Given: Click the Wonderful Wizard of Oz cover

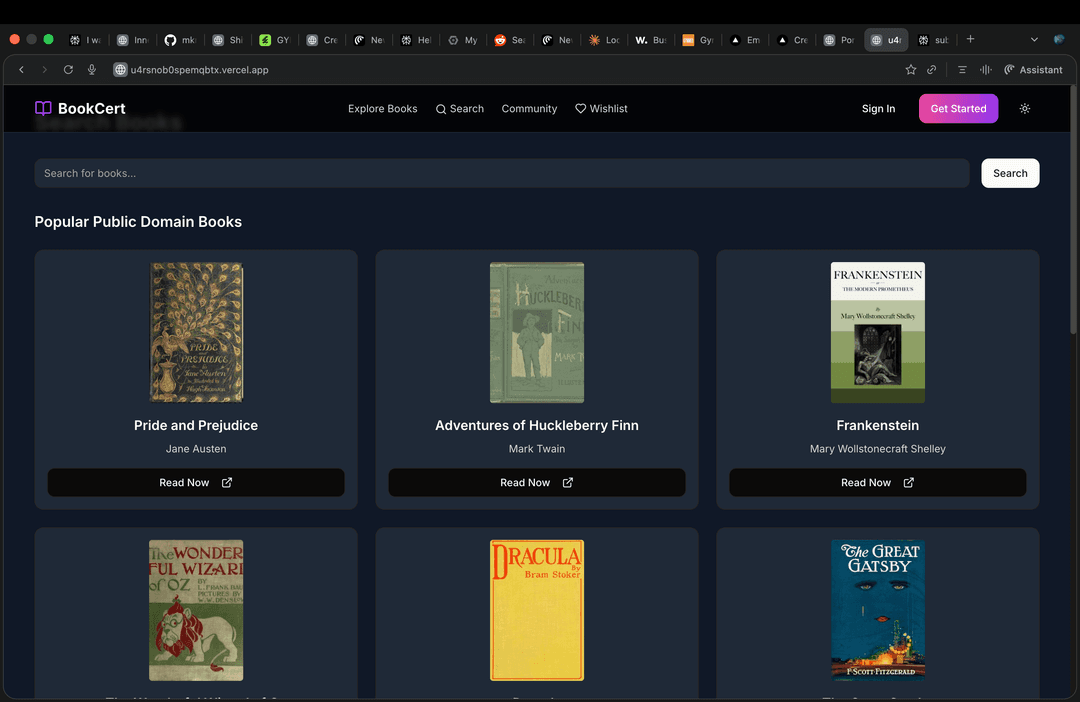Looking at the screenshot, I should click(196, 610).
